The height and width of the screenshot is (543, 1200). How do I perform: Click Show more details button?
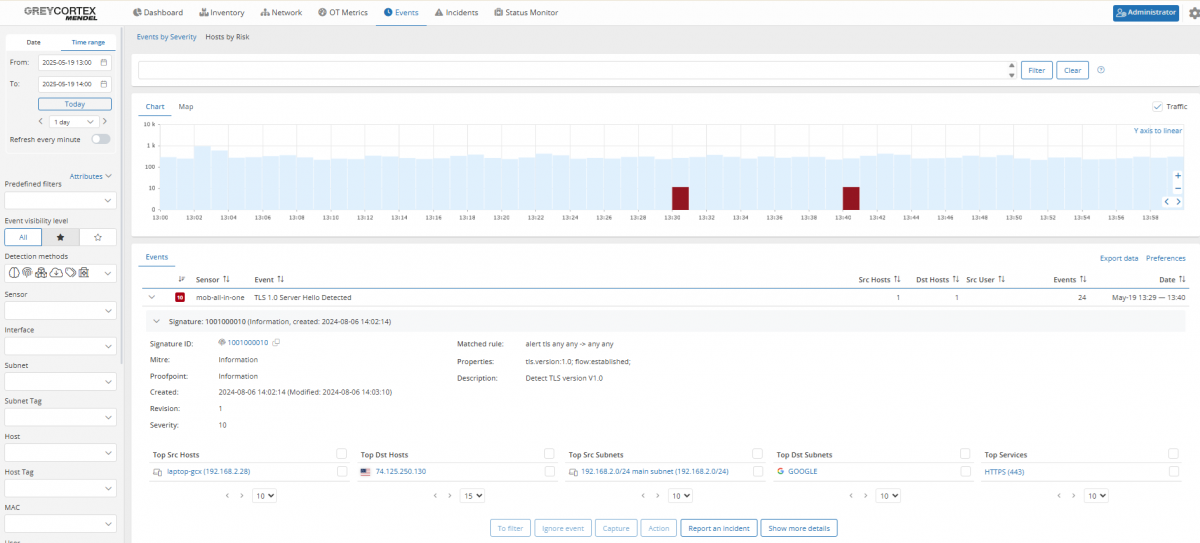798,528
